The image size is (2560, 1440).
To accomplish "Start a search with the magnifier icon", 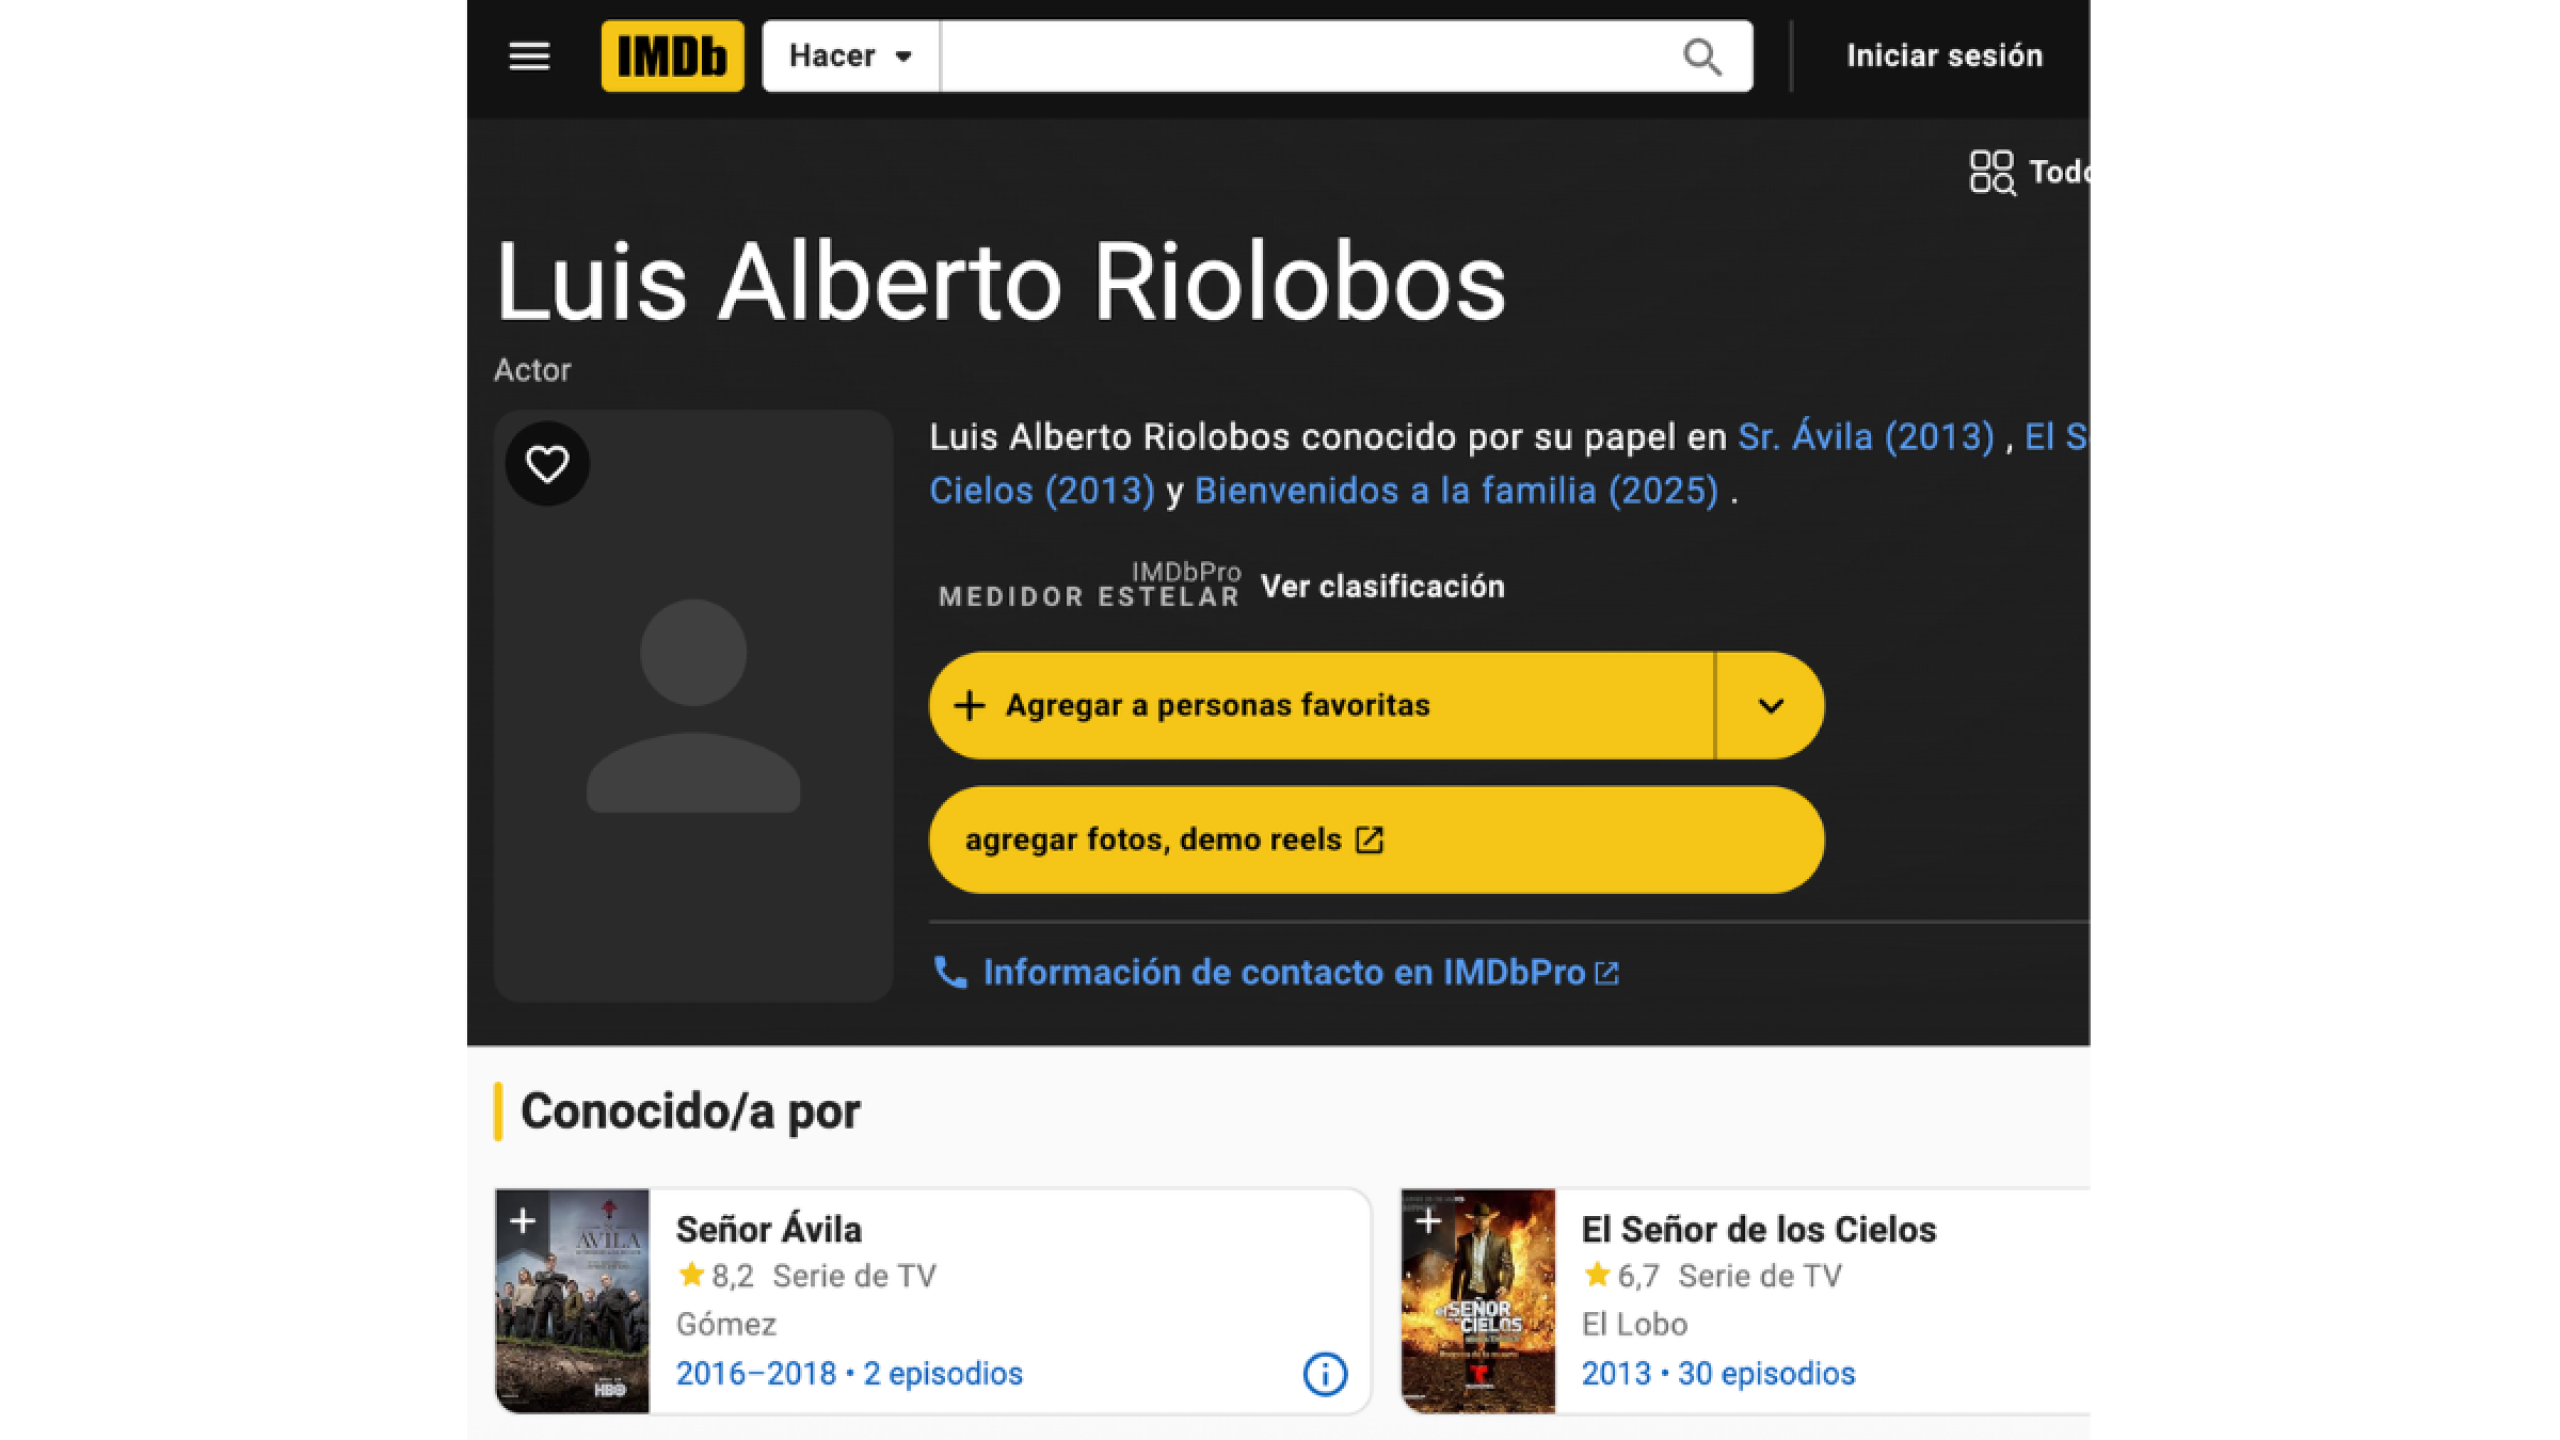I will tap(1702, 57).
